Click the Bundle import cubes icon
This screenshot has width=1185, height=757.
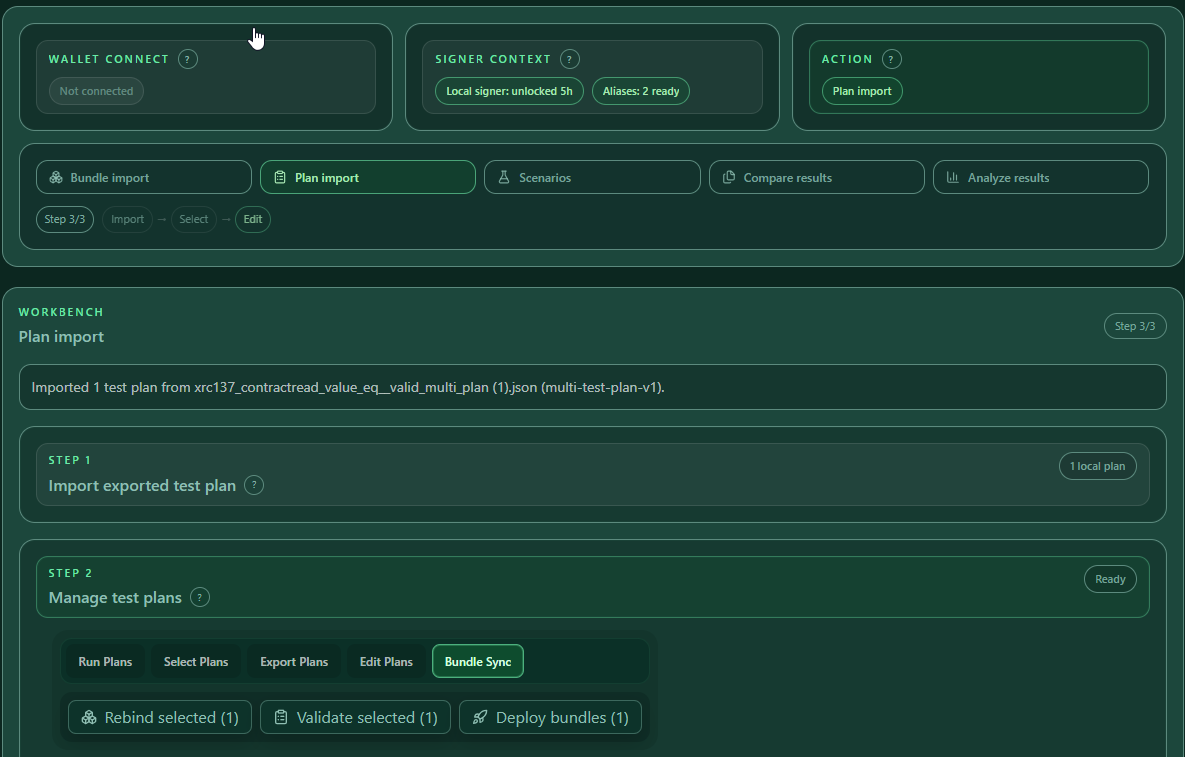click(56, 178)
